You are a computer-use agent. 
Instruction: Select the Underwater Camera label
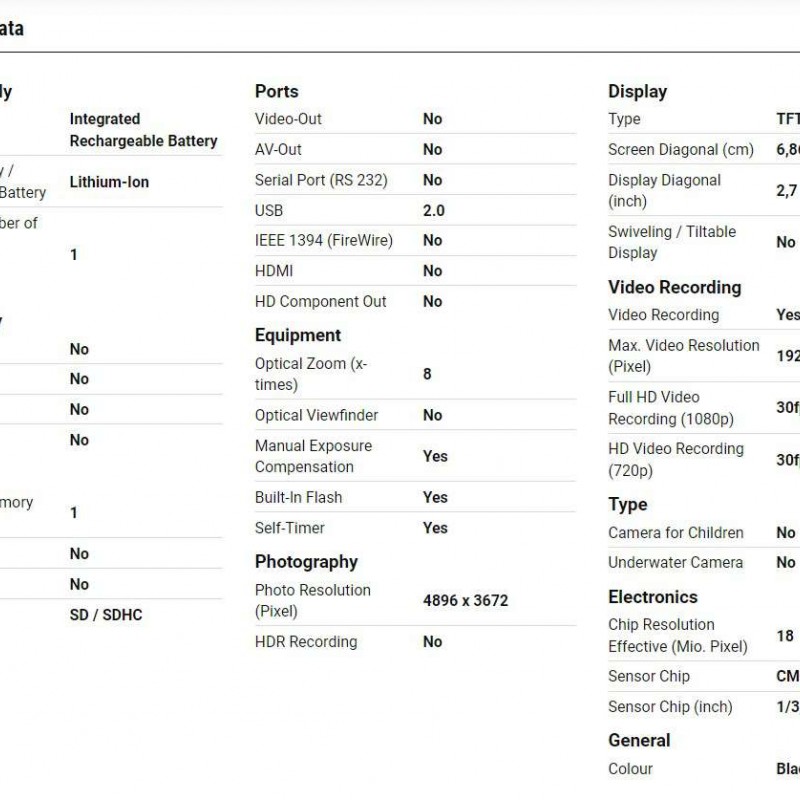(676, 562)
